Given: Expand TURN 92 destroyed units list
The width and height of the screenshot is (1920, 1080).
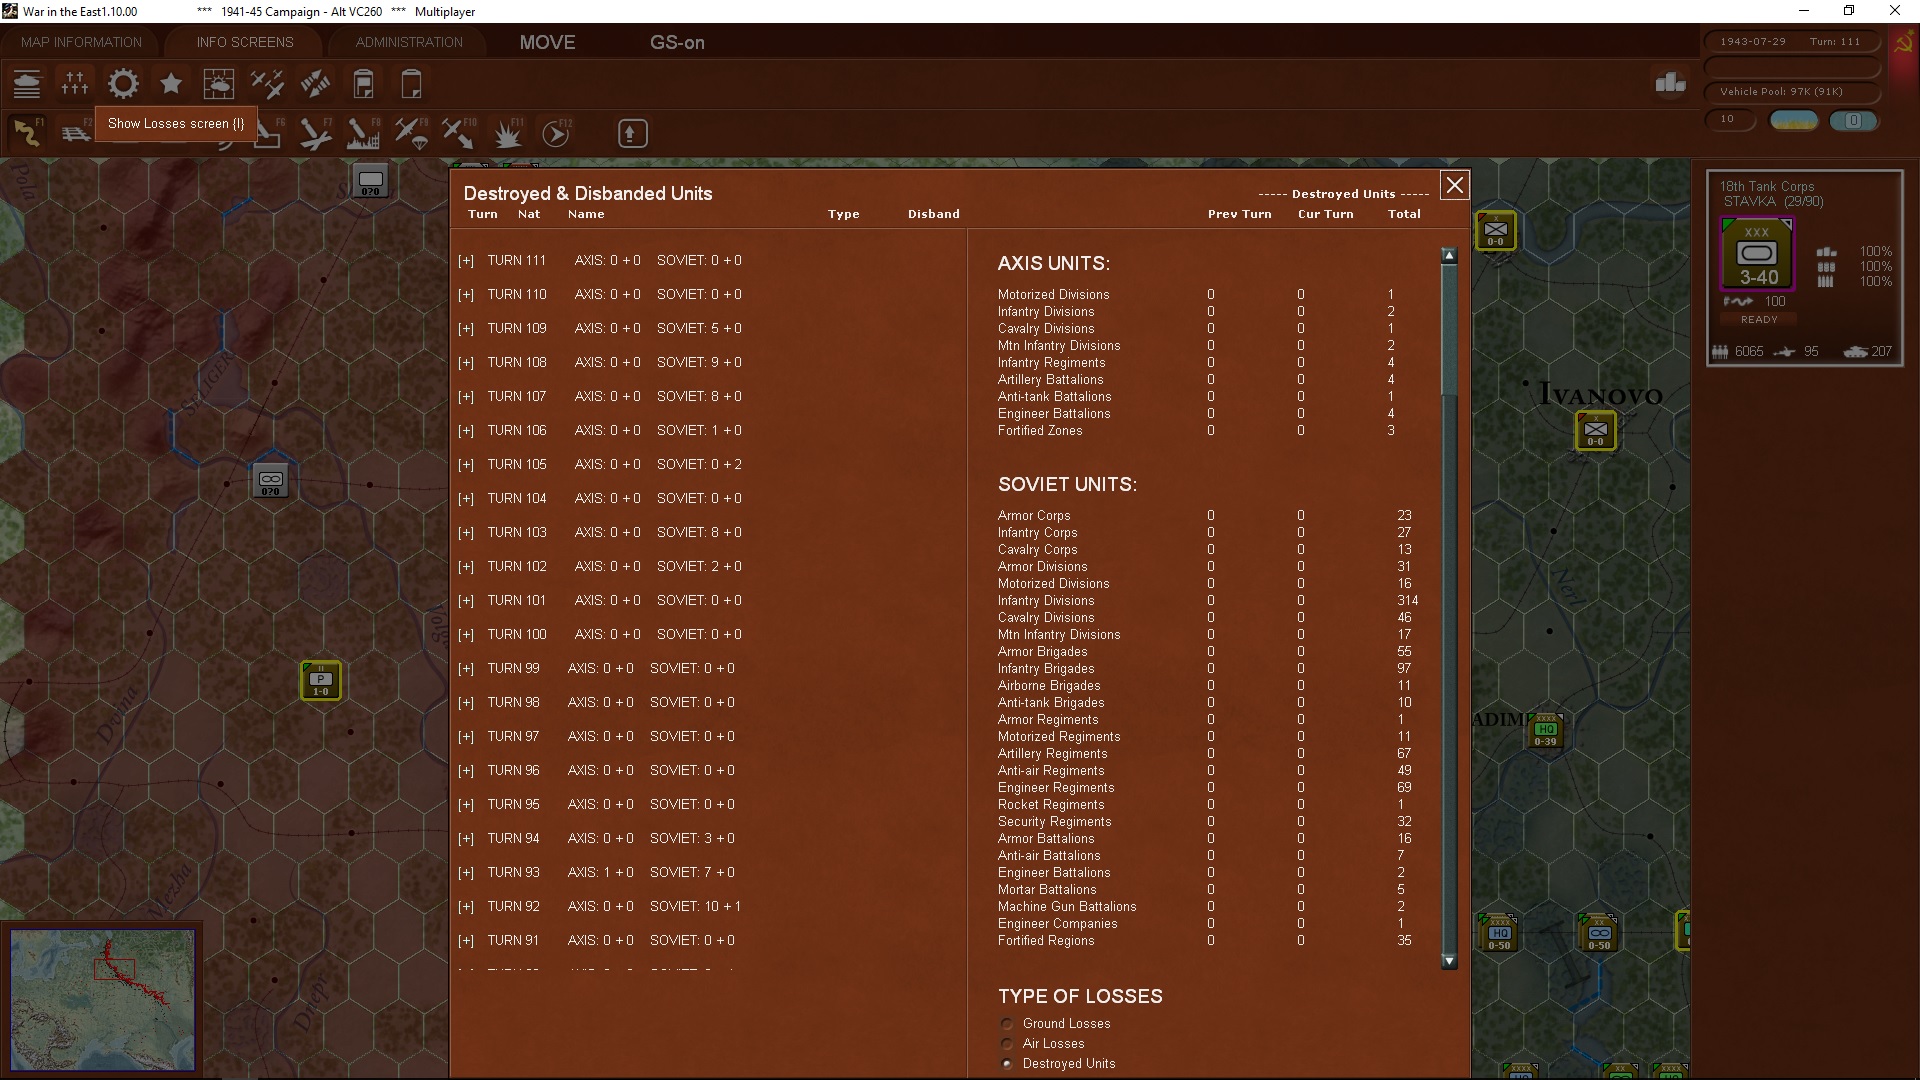Looking at the screenshot, I should click(x=466, y=907).
